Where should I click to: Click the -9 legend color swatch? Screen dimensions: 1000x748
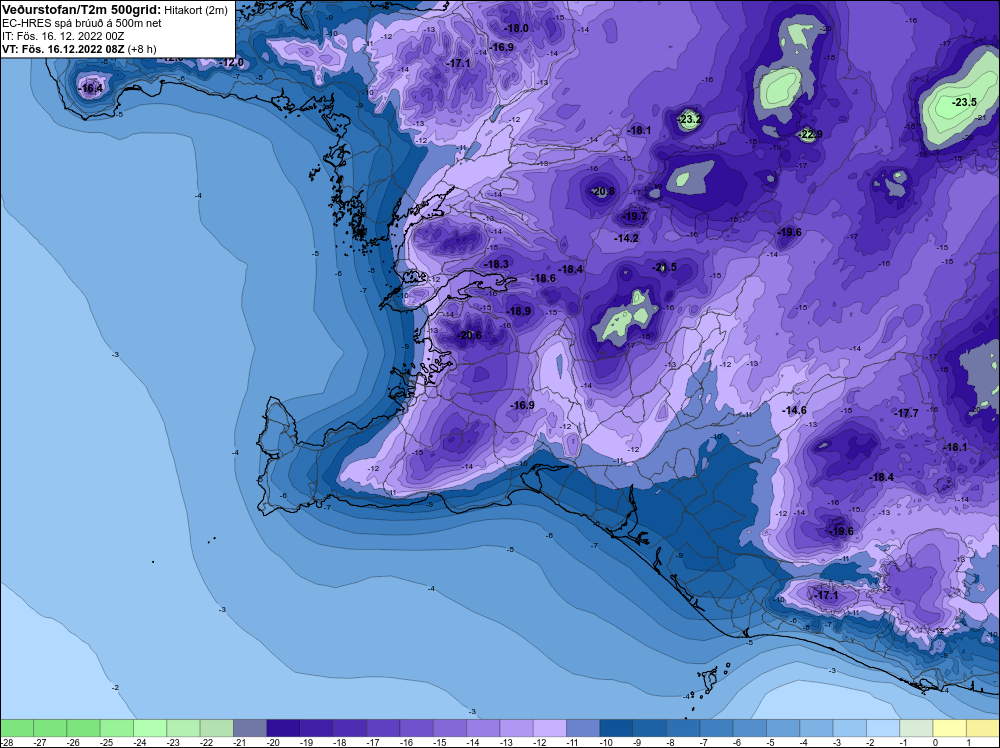[650, 728]
